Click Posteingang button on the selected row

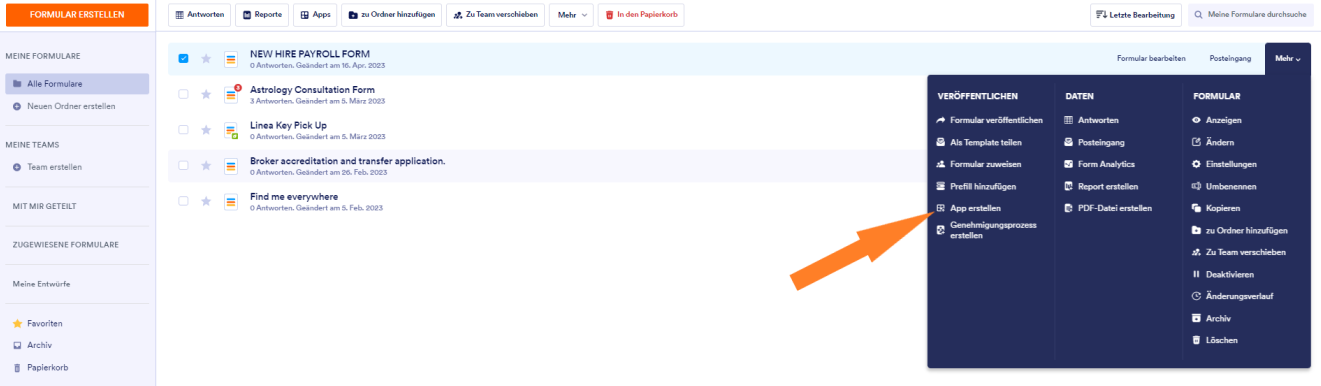1230,59
